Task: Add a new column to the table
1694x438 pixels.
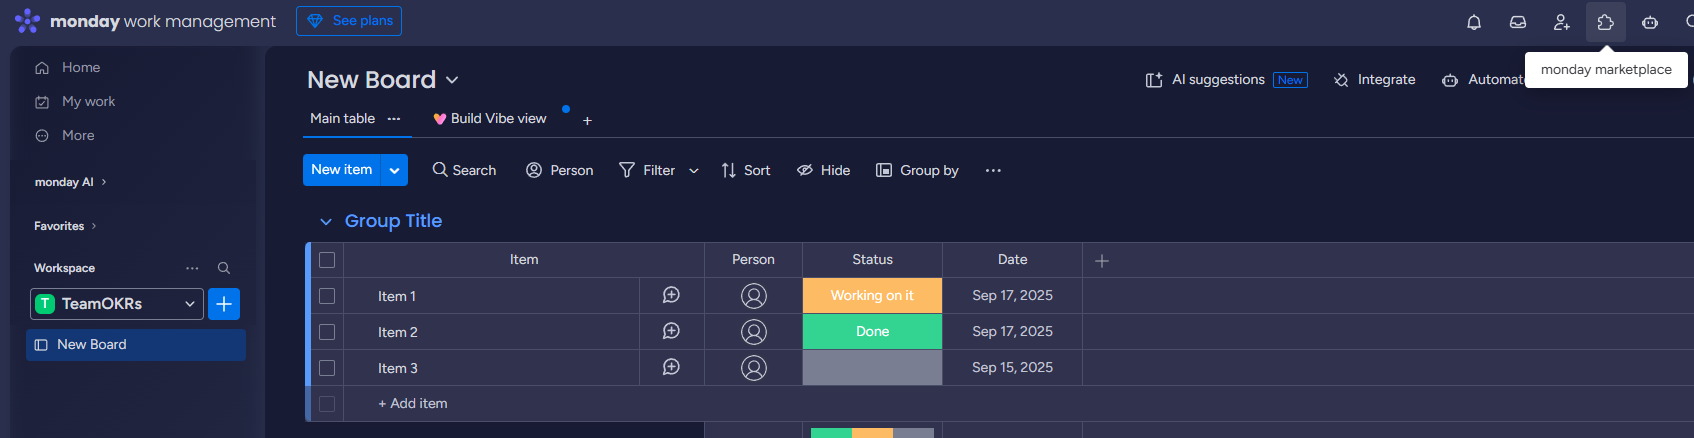Action: [1102, 261]
